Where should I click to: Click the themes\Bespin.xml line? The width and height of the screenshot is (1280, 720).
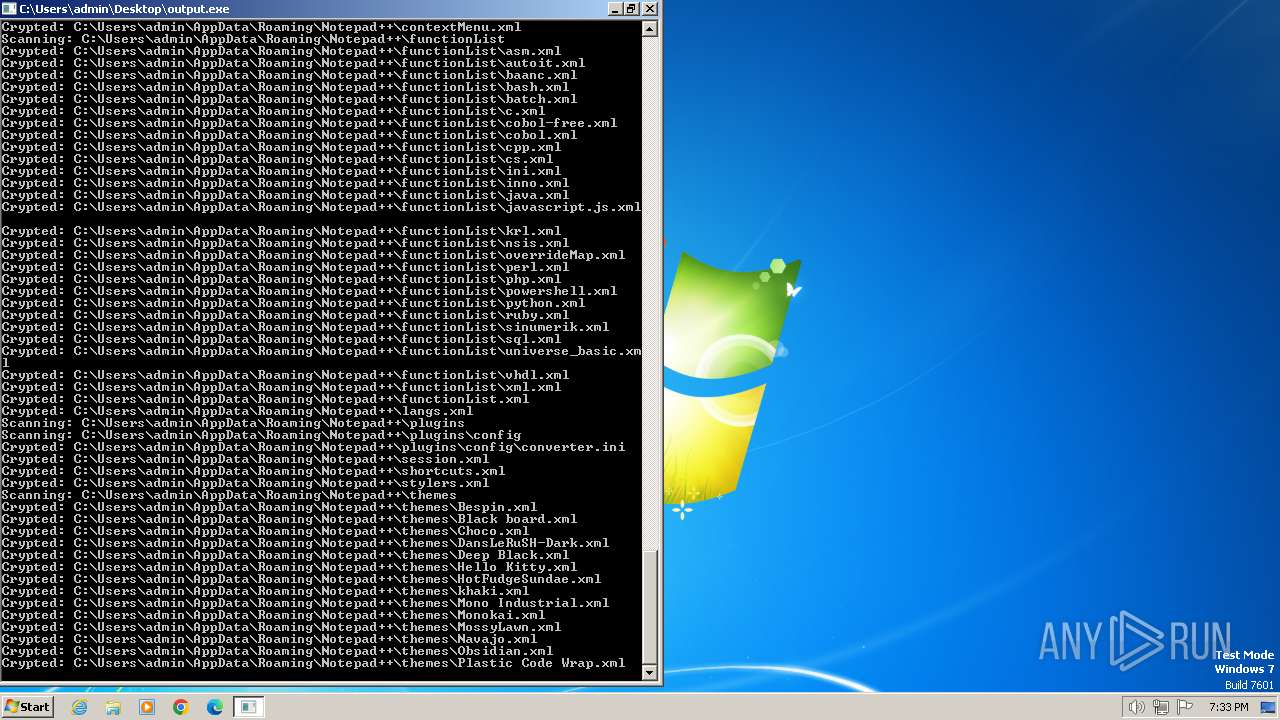click(269, 507)
